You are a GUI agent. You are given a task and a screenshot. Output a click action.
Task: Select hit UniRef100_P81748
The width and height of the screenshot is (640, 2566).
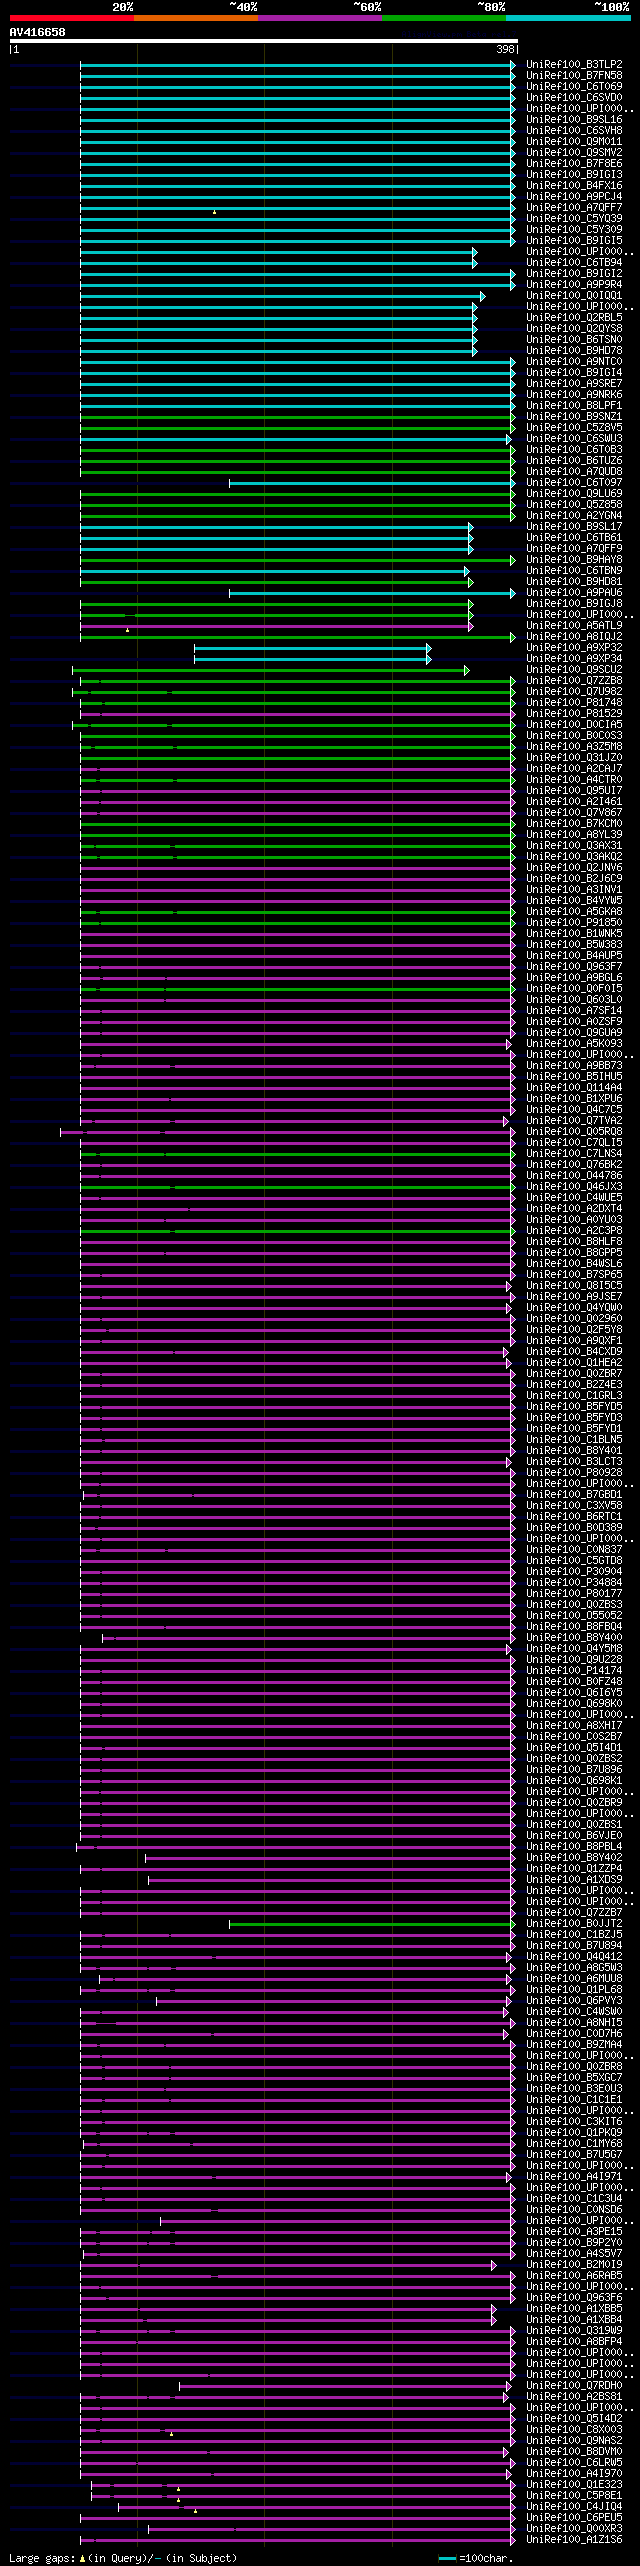(x=574, y=703)
